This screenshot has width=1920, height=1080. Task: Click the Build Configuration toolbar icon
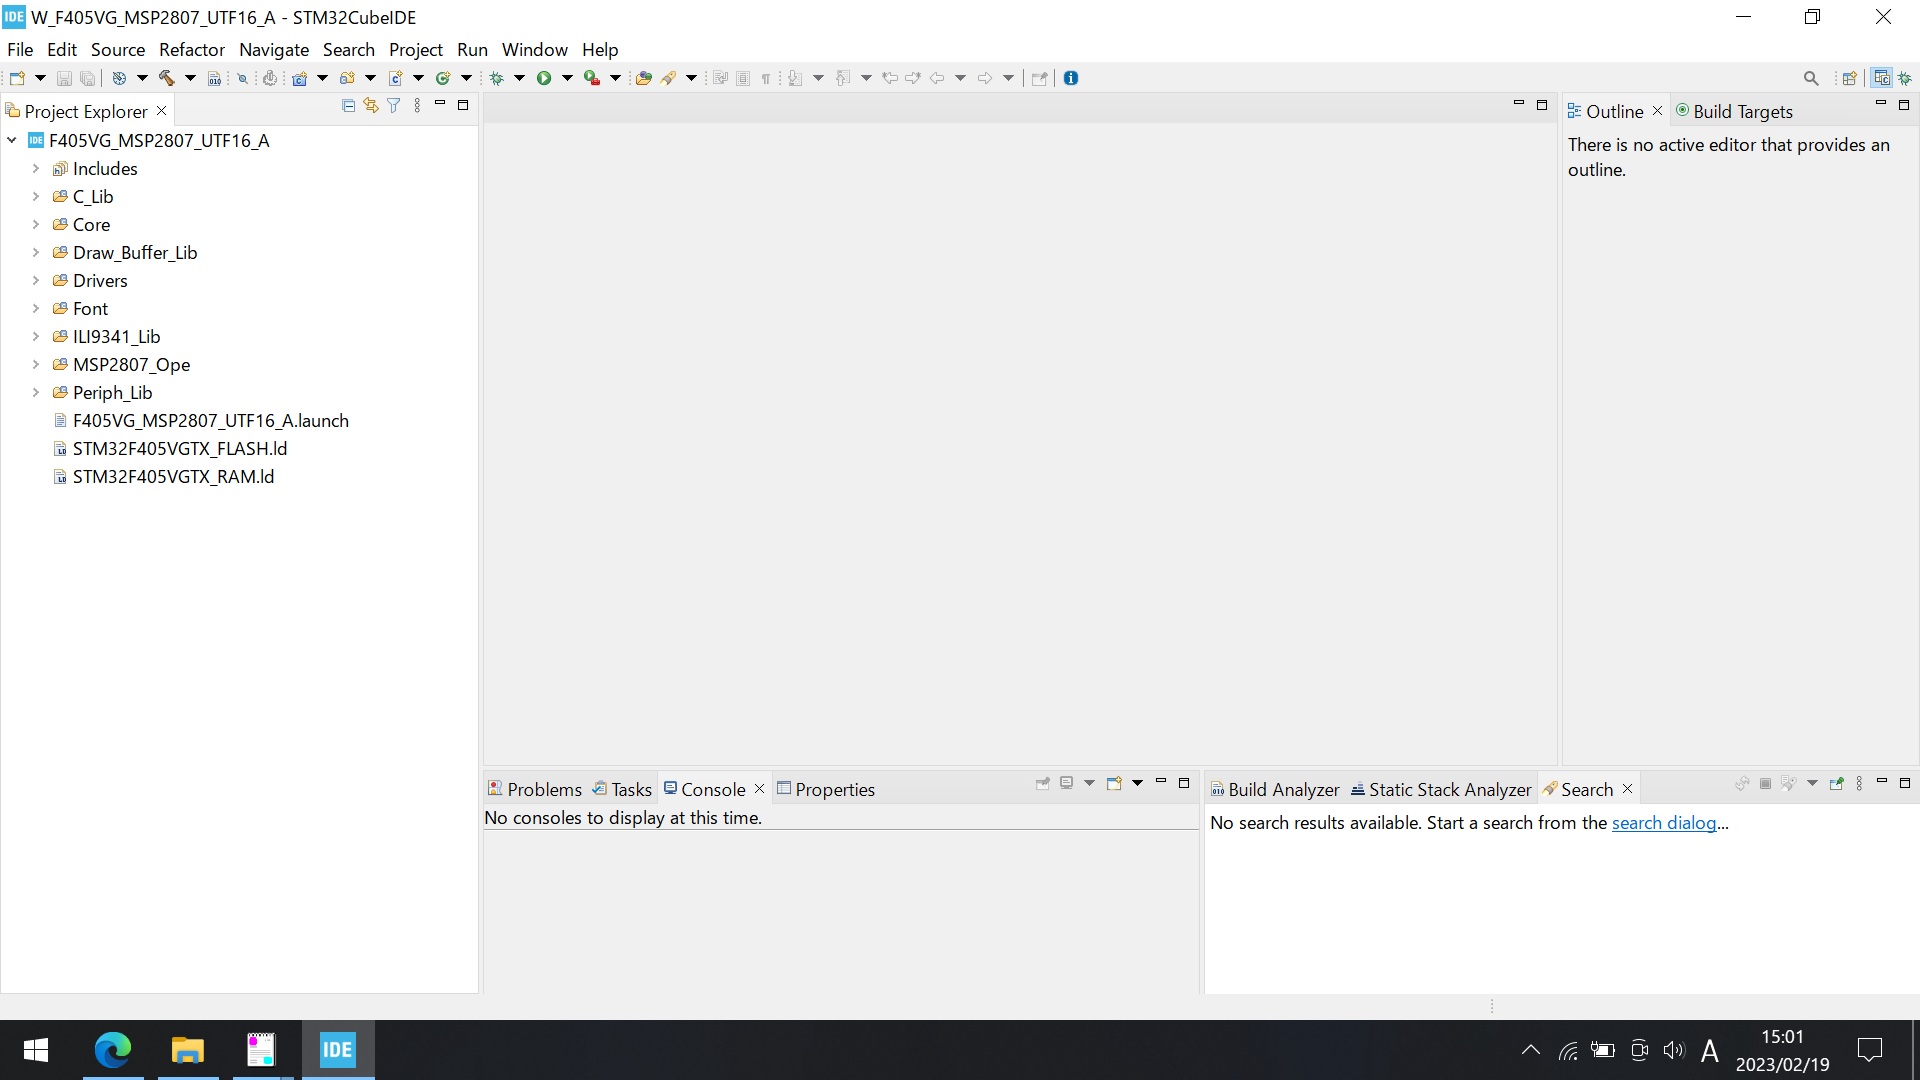[x=119, y=78]
